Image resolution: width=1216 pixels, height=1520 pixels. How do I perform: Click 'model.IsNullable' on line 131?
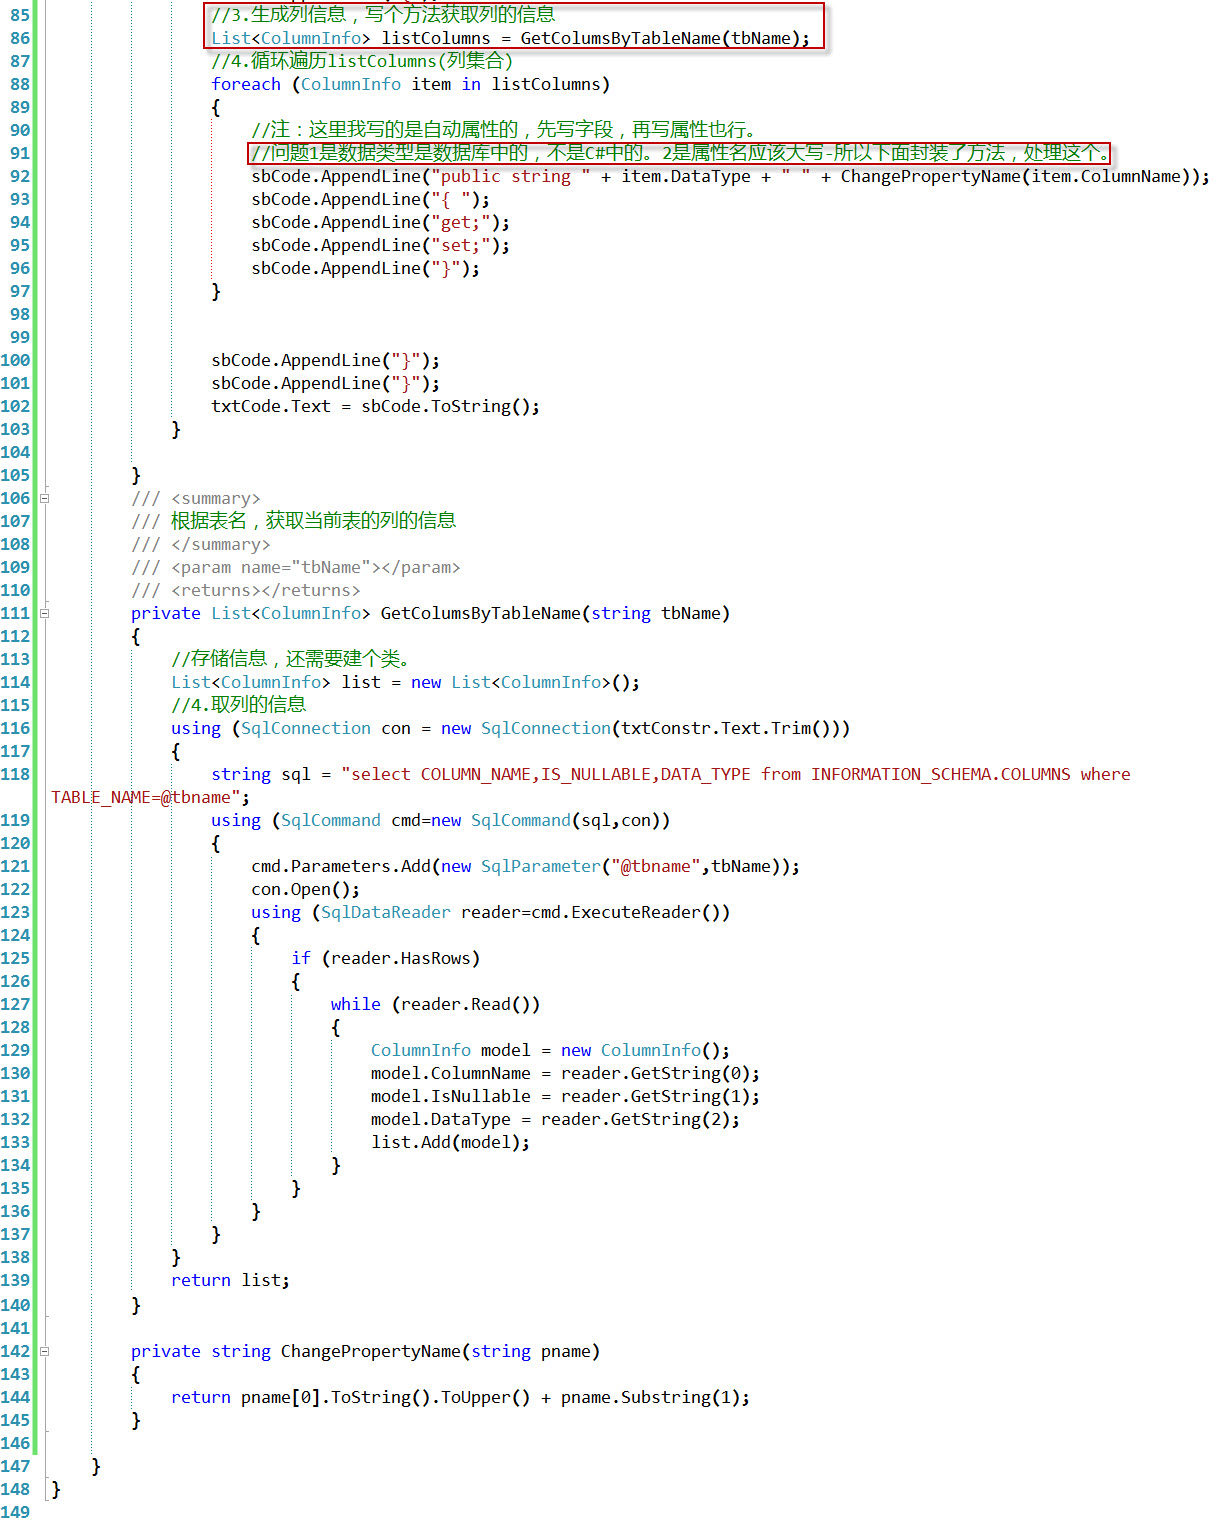point(451,1096)
